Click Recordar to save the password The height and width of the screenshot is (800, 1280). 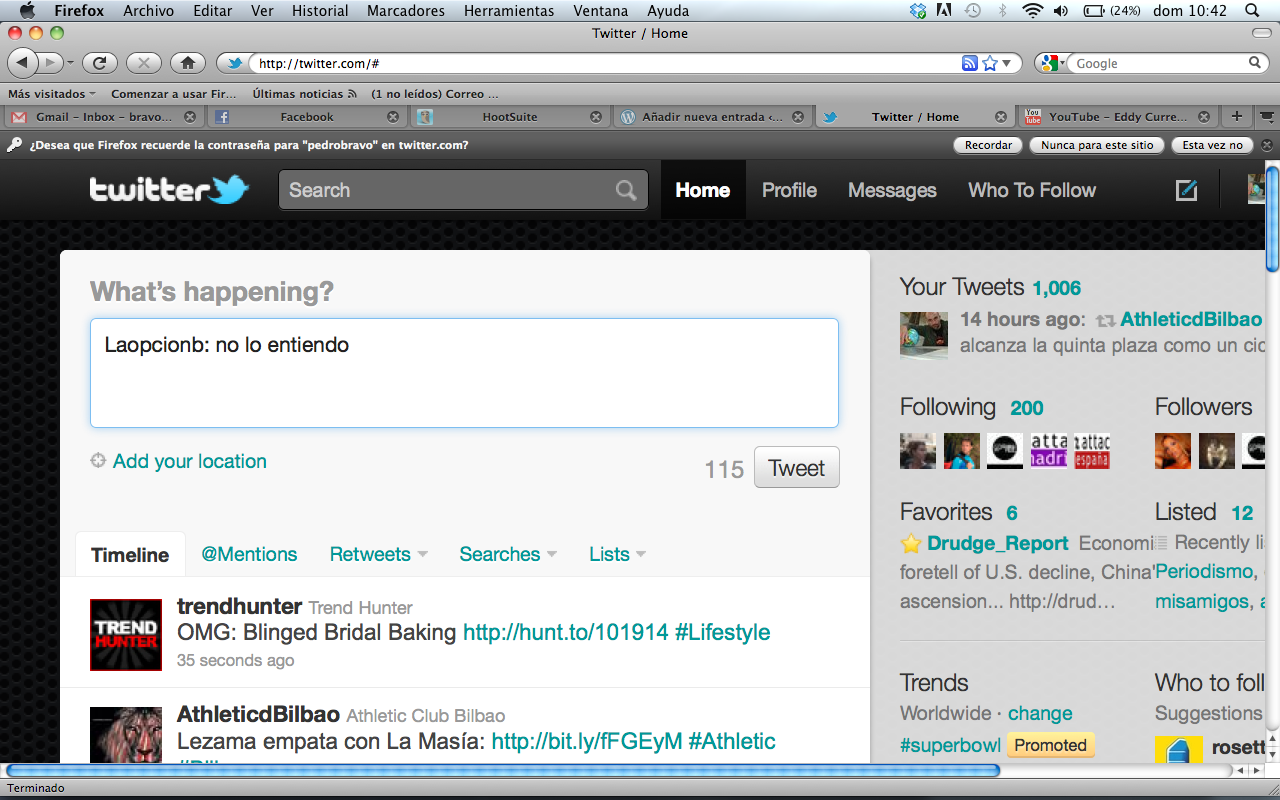coord(988,145)
